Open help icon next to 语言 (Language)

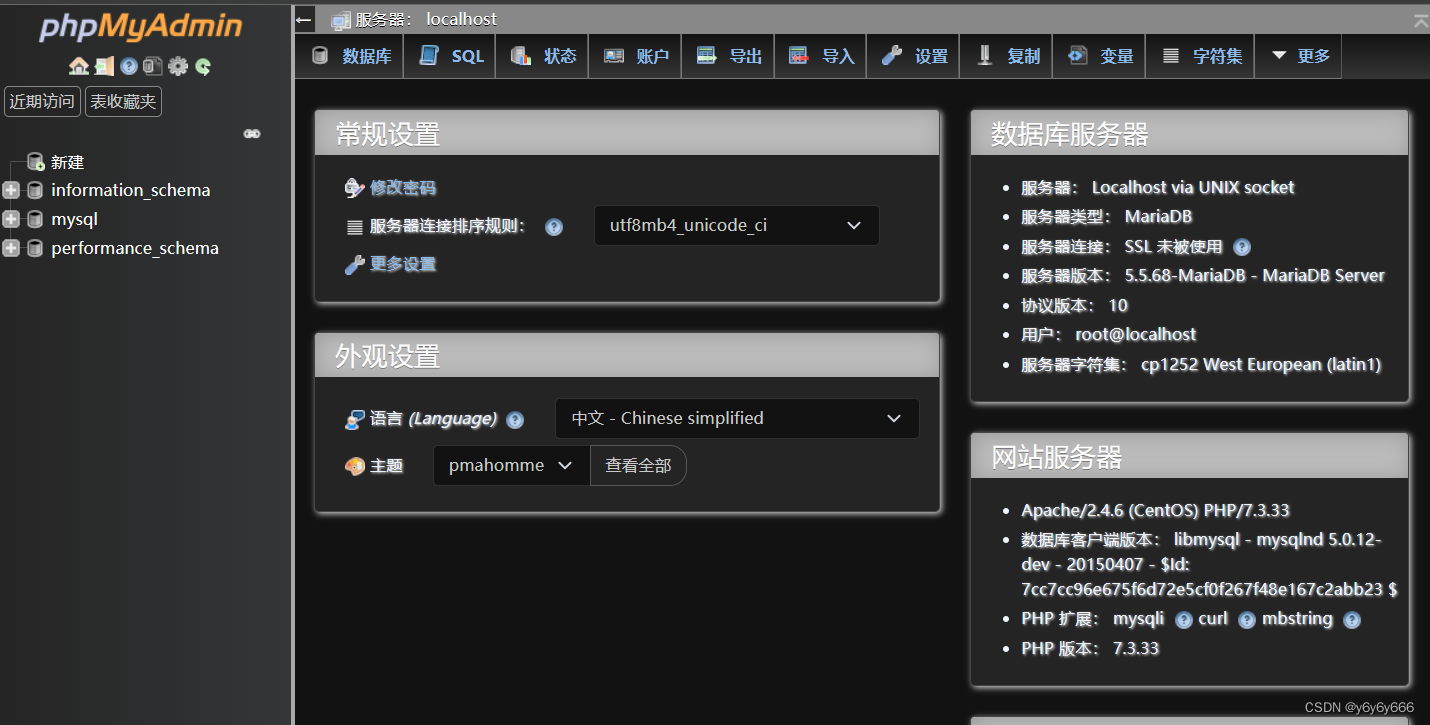[x=515, y=420]
